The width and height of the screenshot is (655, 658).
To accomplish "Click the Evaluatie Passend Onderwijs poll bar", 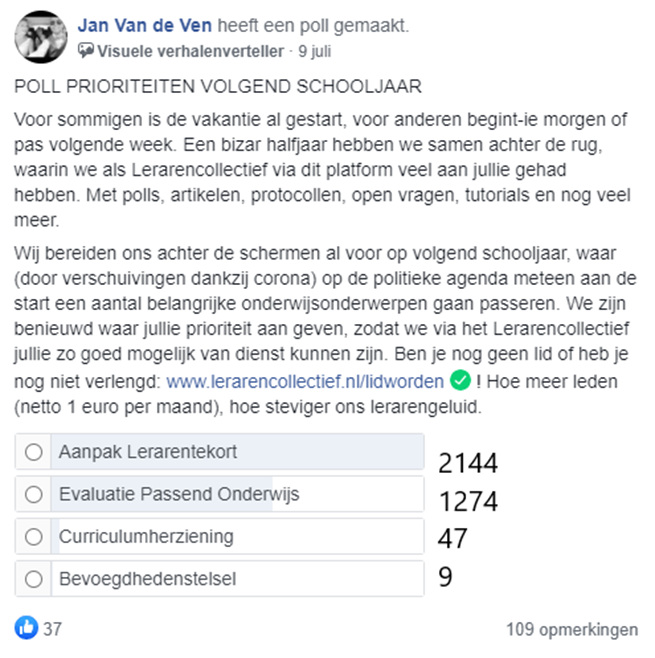I will tap(219, 494).
